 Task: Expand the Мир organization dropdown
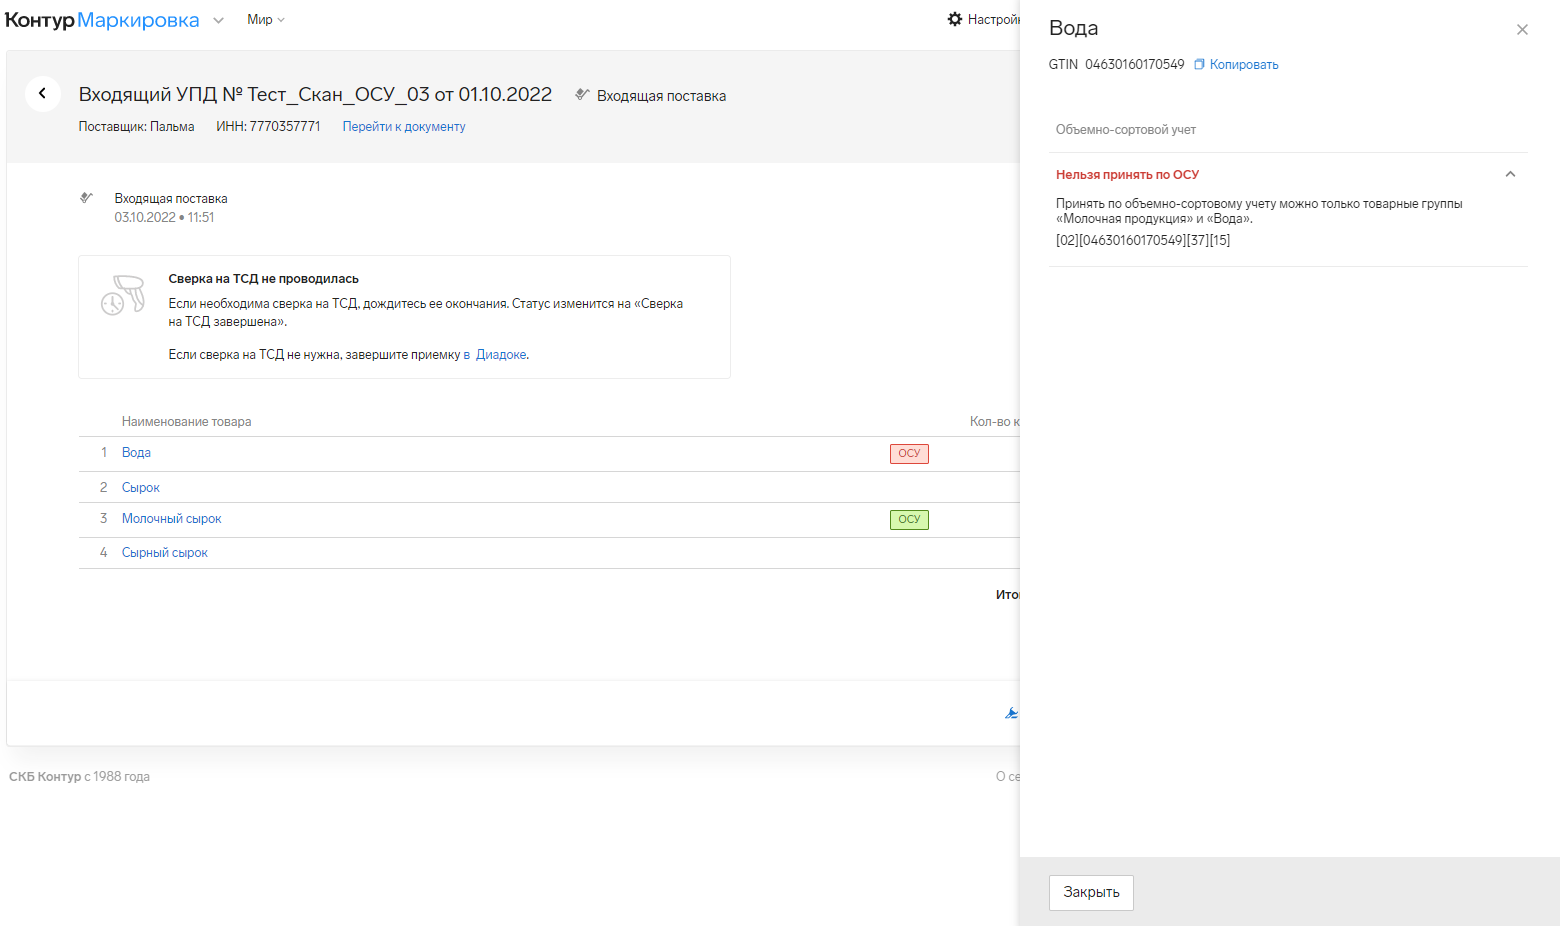point(266,20)
